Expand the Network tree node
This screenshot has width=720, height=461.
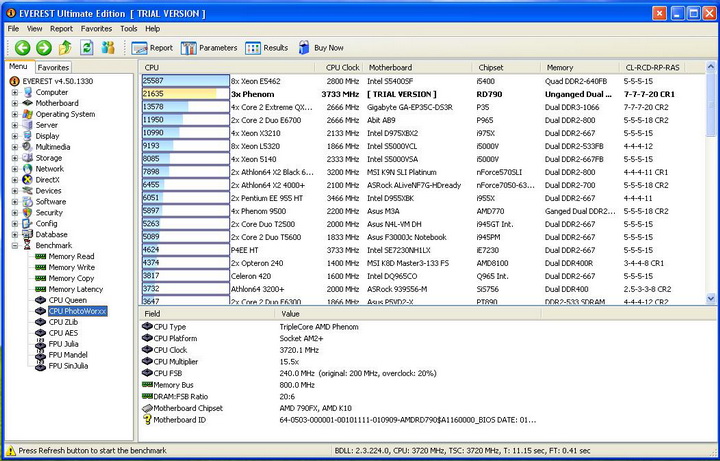(15, 169)
